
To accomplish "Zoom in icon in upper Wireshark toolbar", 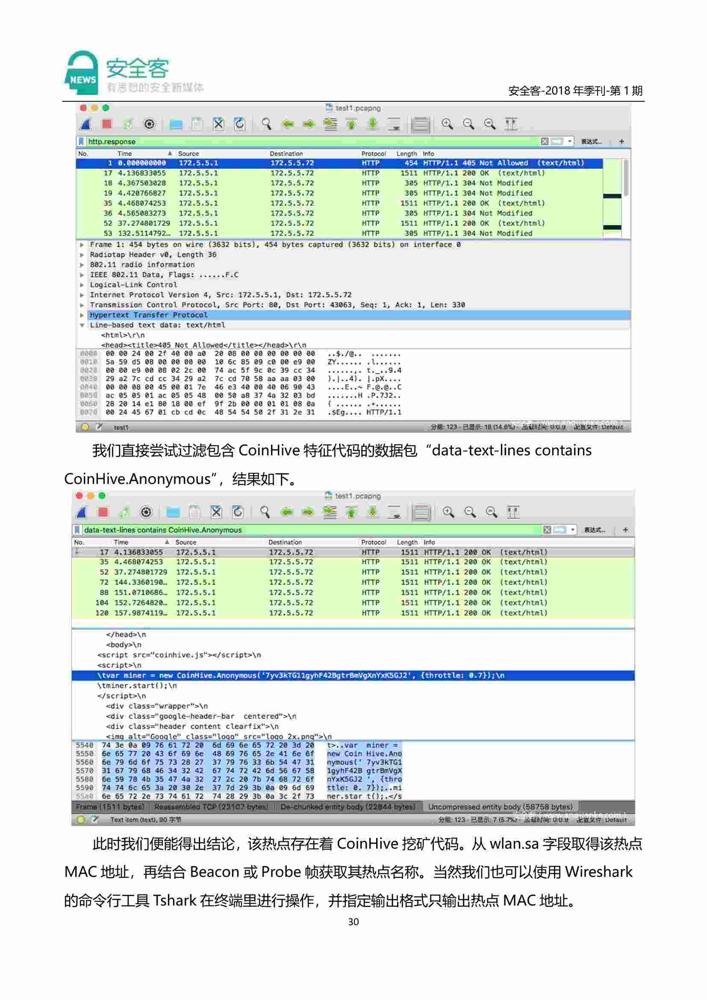I will coord(448,124).
